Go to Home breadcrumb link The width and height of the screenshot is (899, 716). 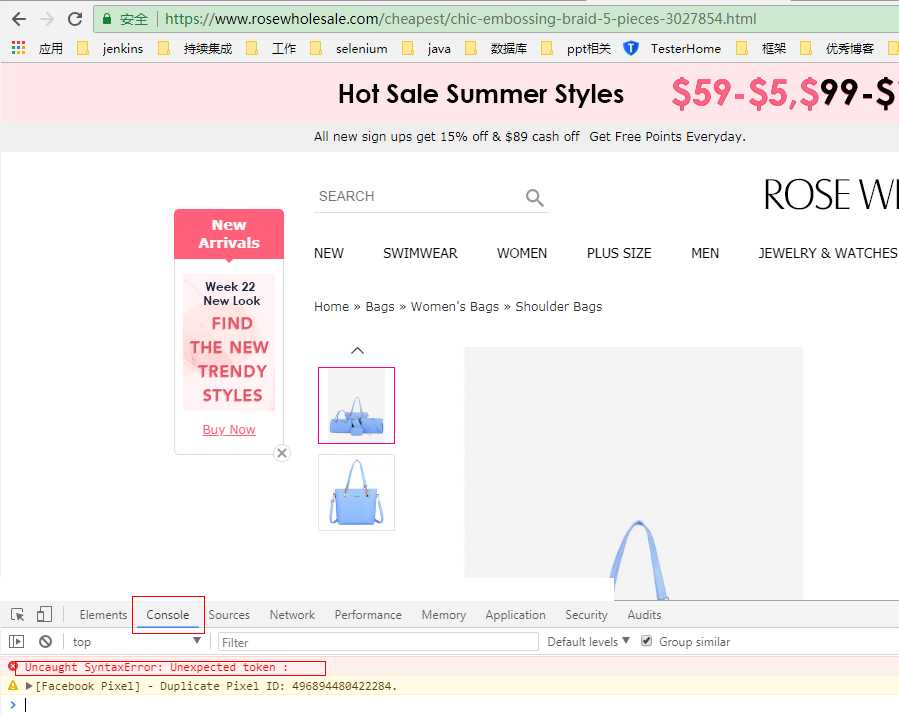[x=331, y=307]
